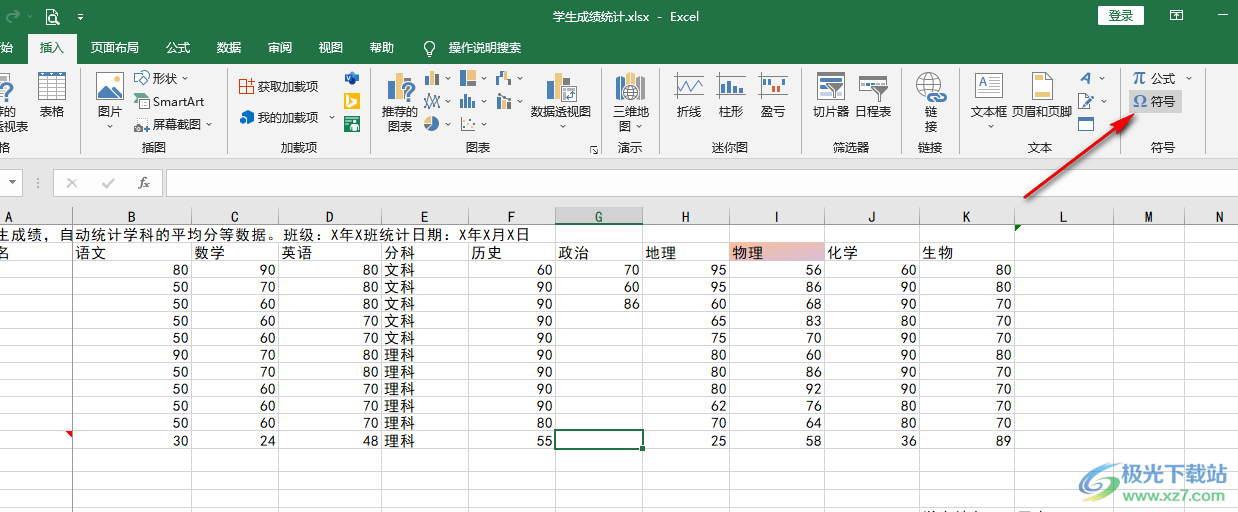Screen dimensions: 1238x512
Task: Select the 物理 header cell
Action: click(777, 253)
